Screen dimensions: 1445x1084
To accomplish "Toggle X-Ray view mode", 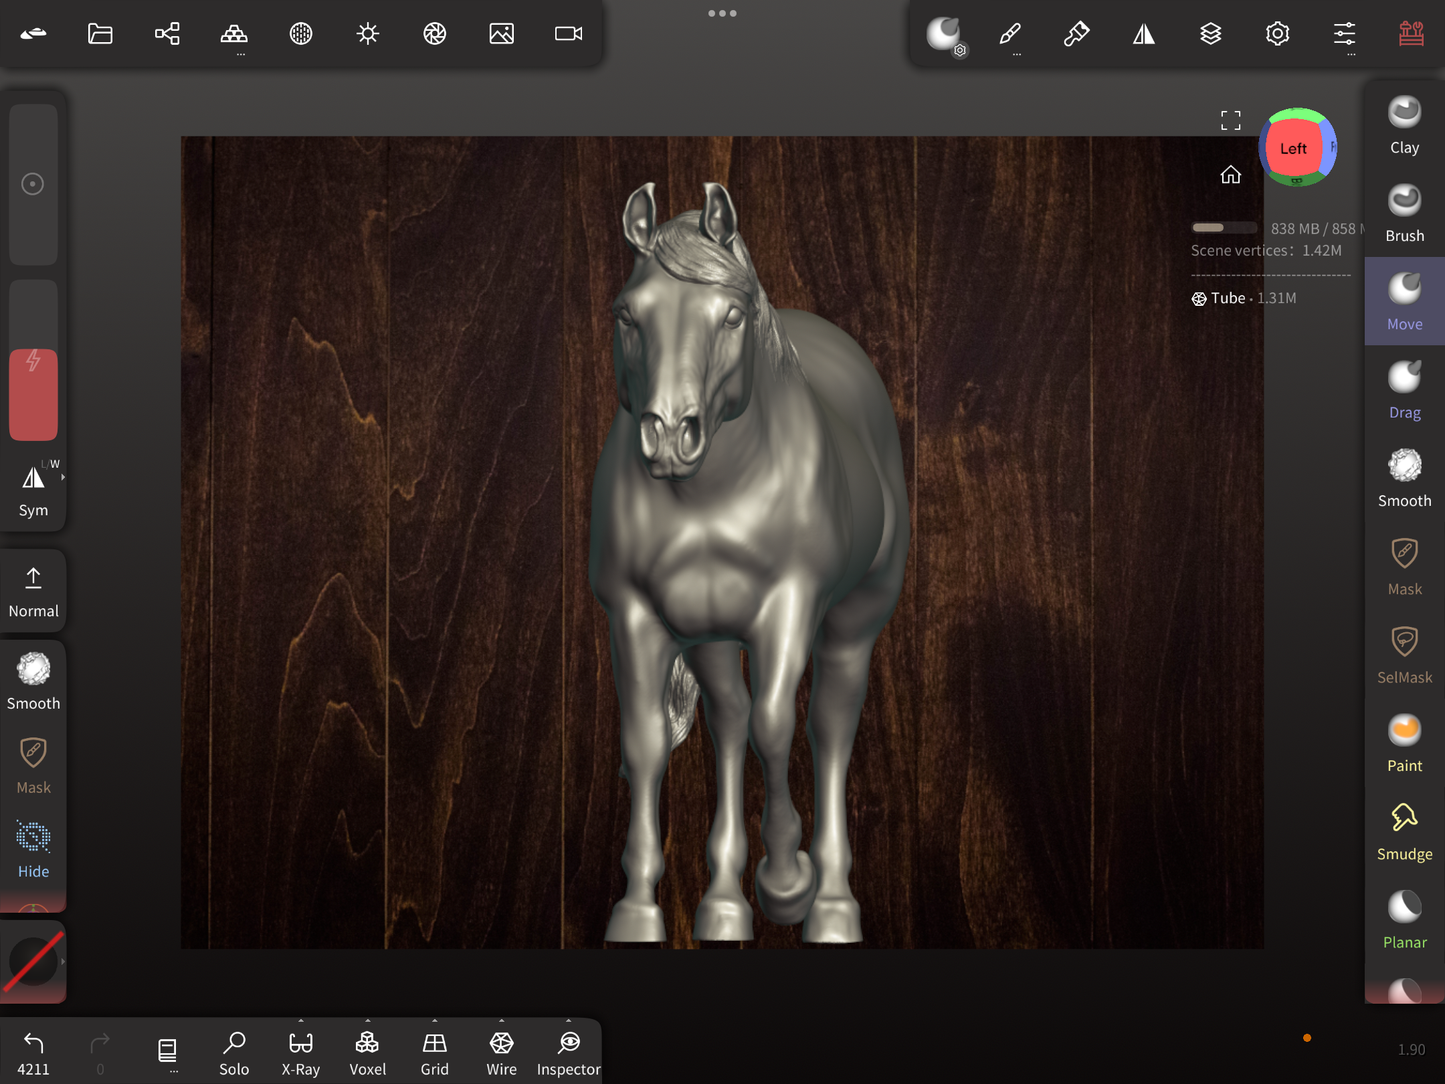I will 300,1052.
